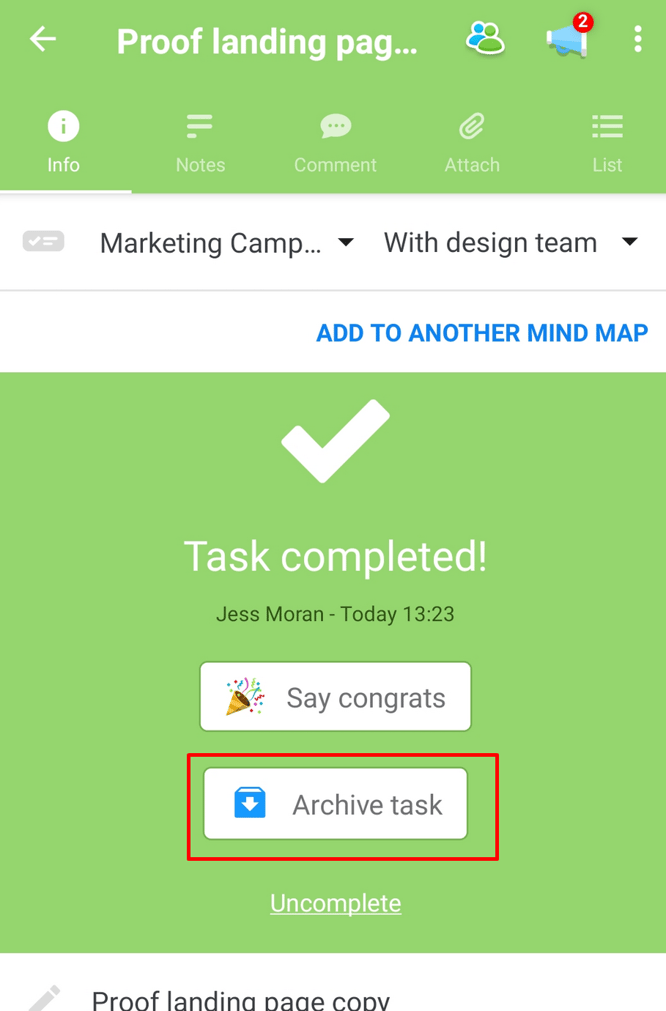
Task: Select the Info tab icon
Action: pos(63,126)
